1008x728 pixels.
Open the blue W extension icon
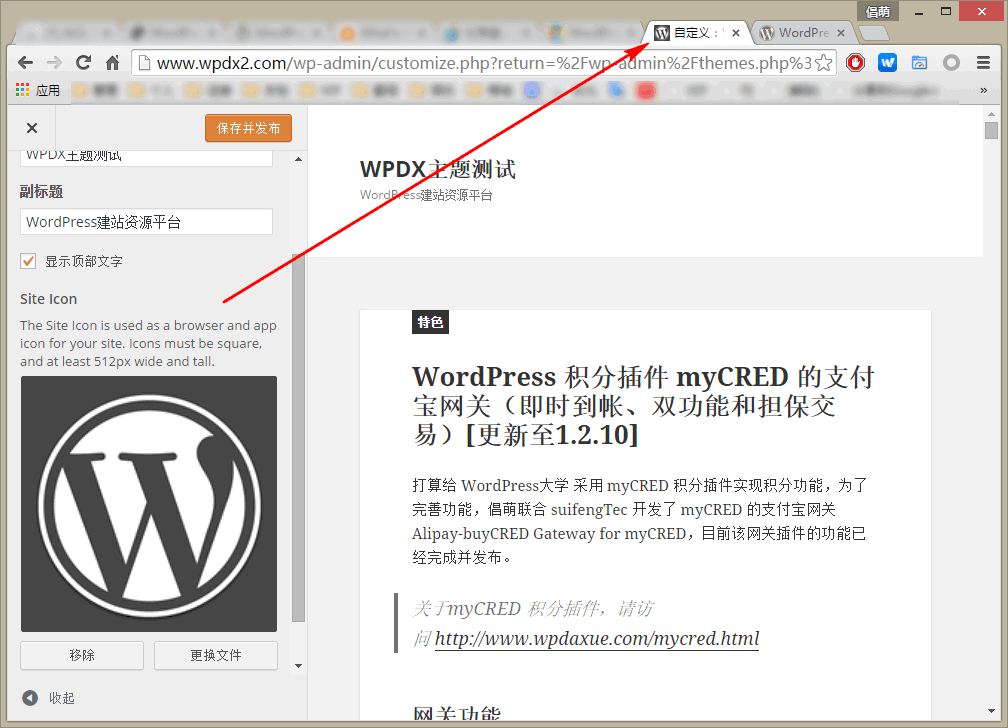pos(887,62)
